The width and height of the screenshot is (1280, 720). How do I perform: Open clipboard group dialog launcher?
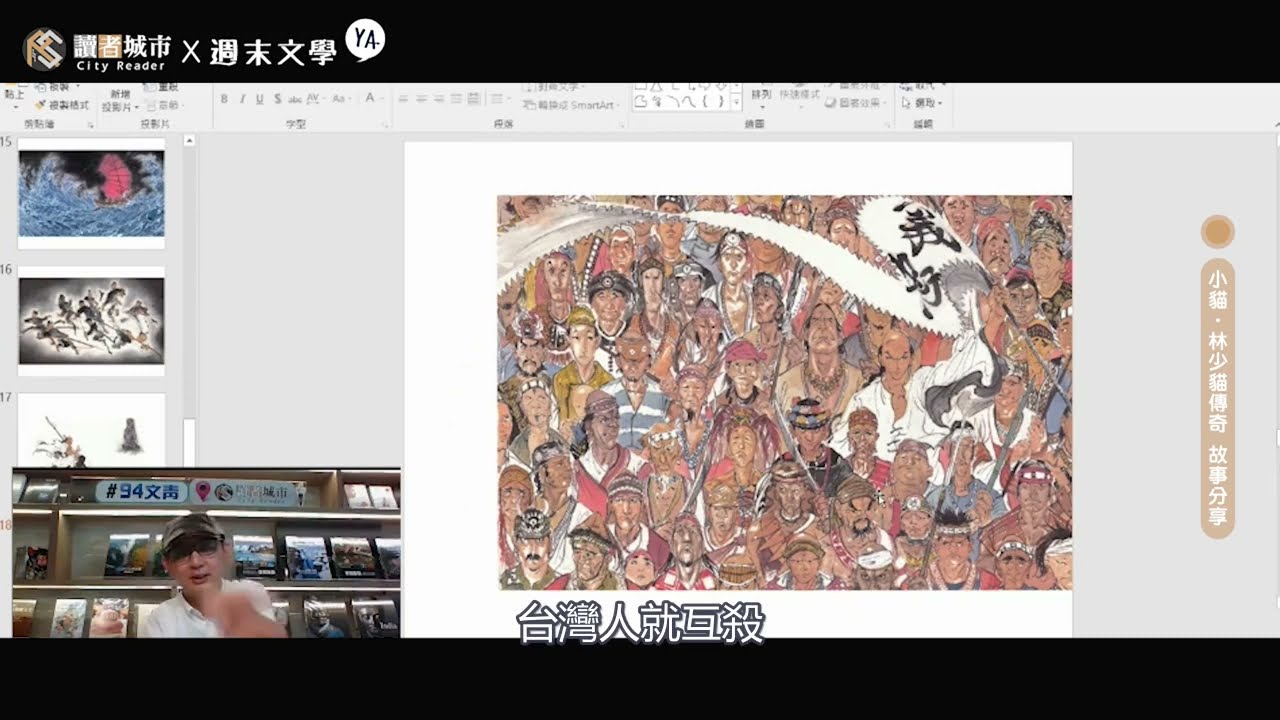pyautogui.click(x=90, y=125)
